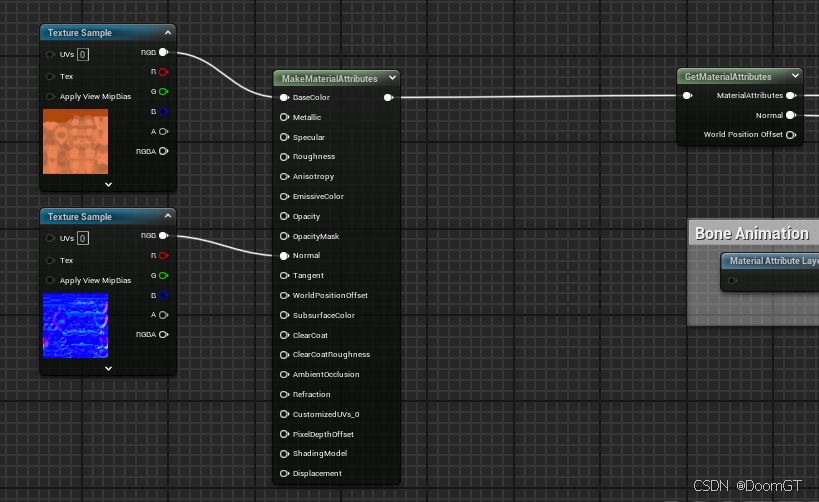Click top Texture Sample node title
Screen dimensions: 819x502
tap(80, 33)
